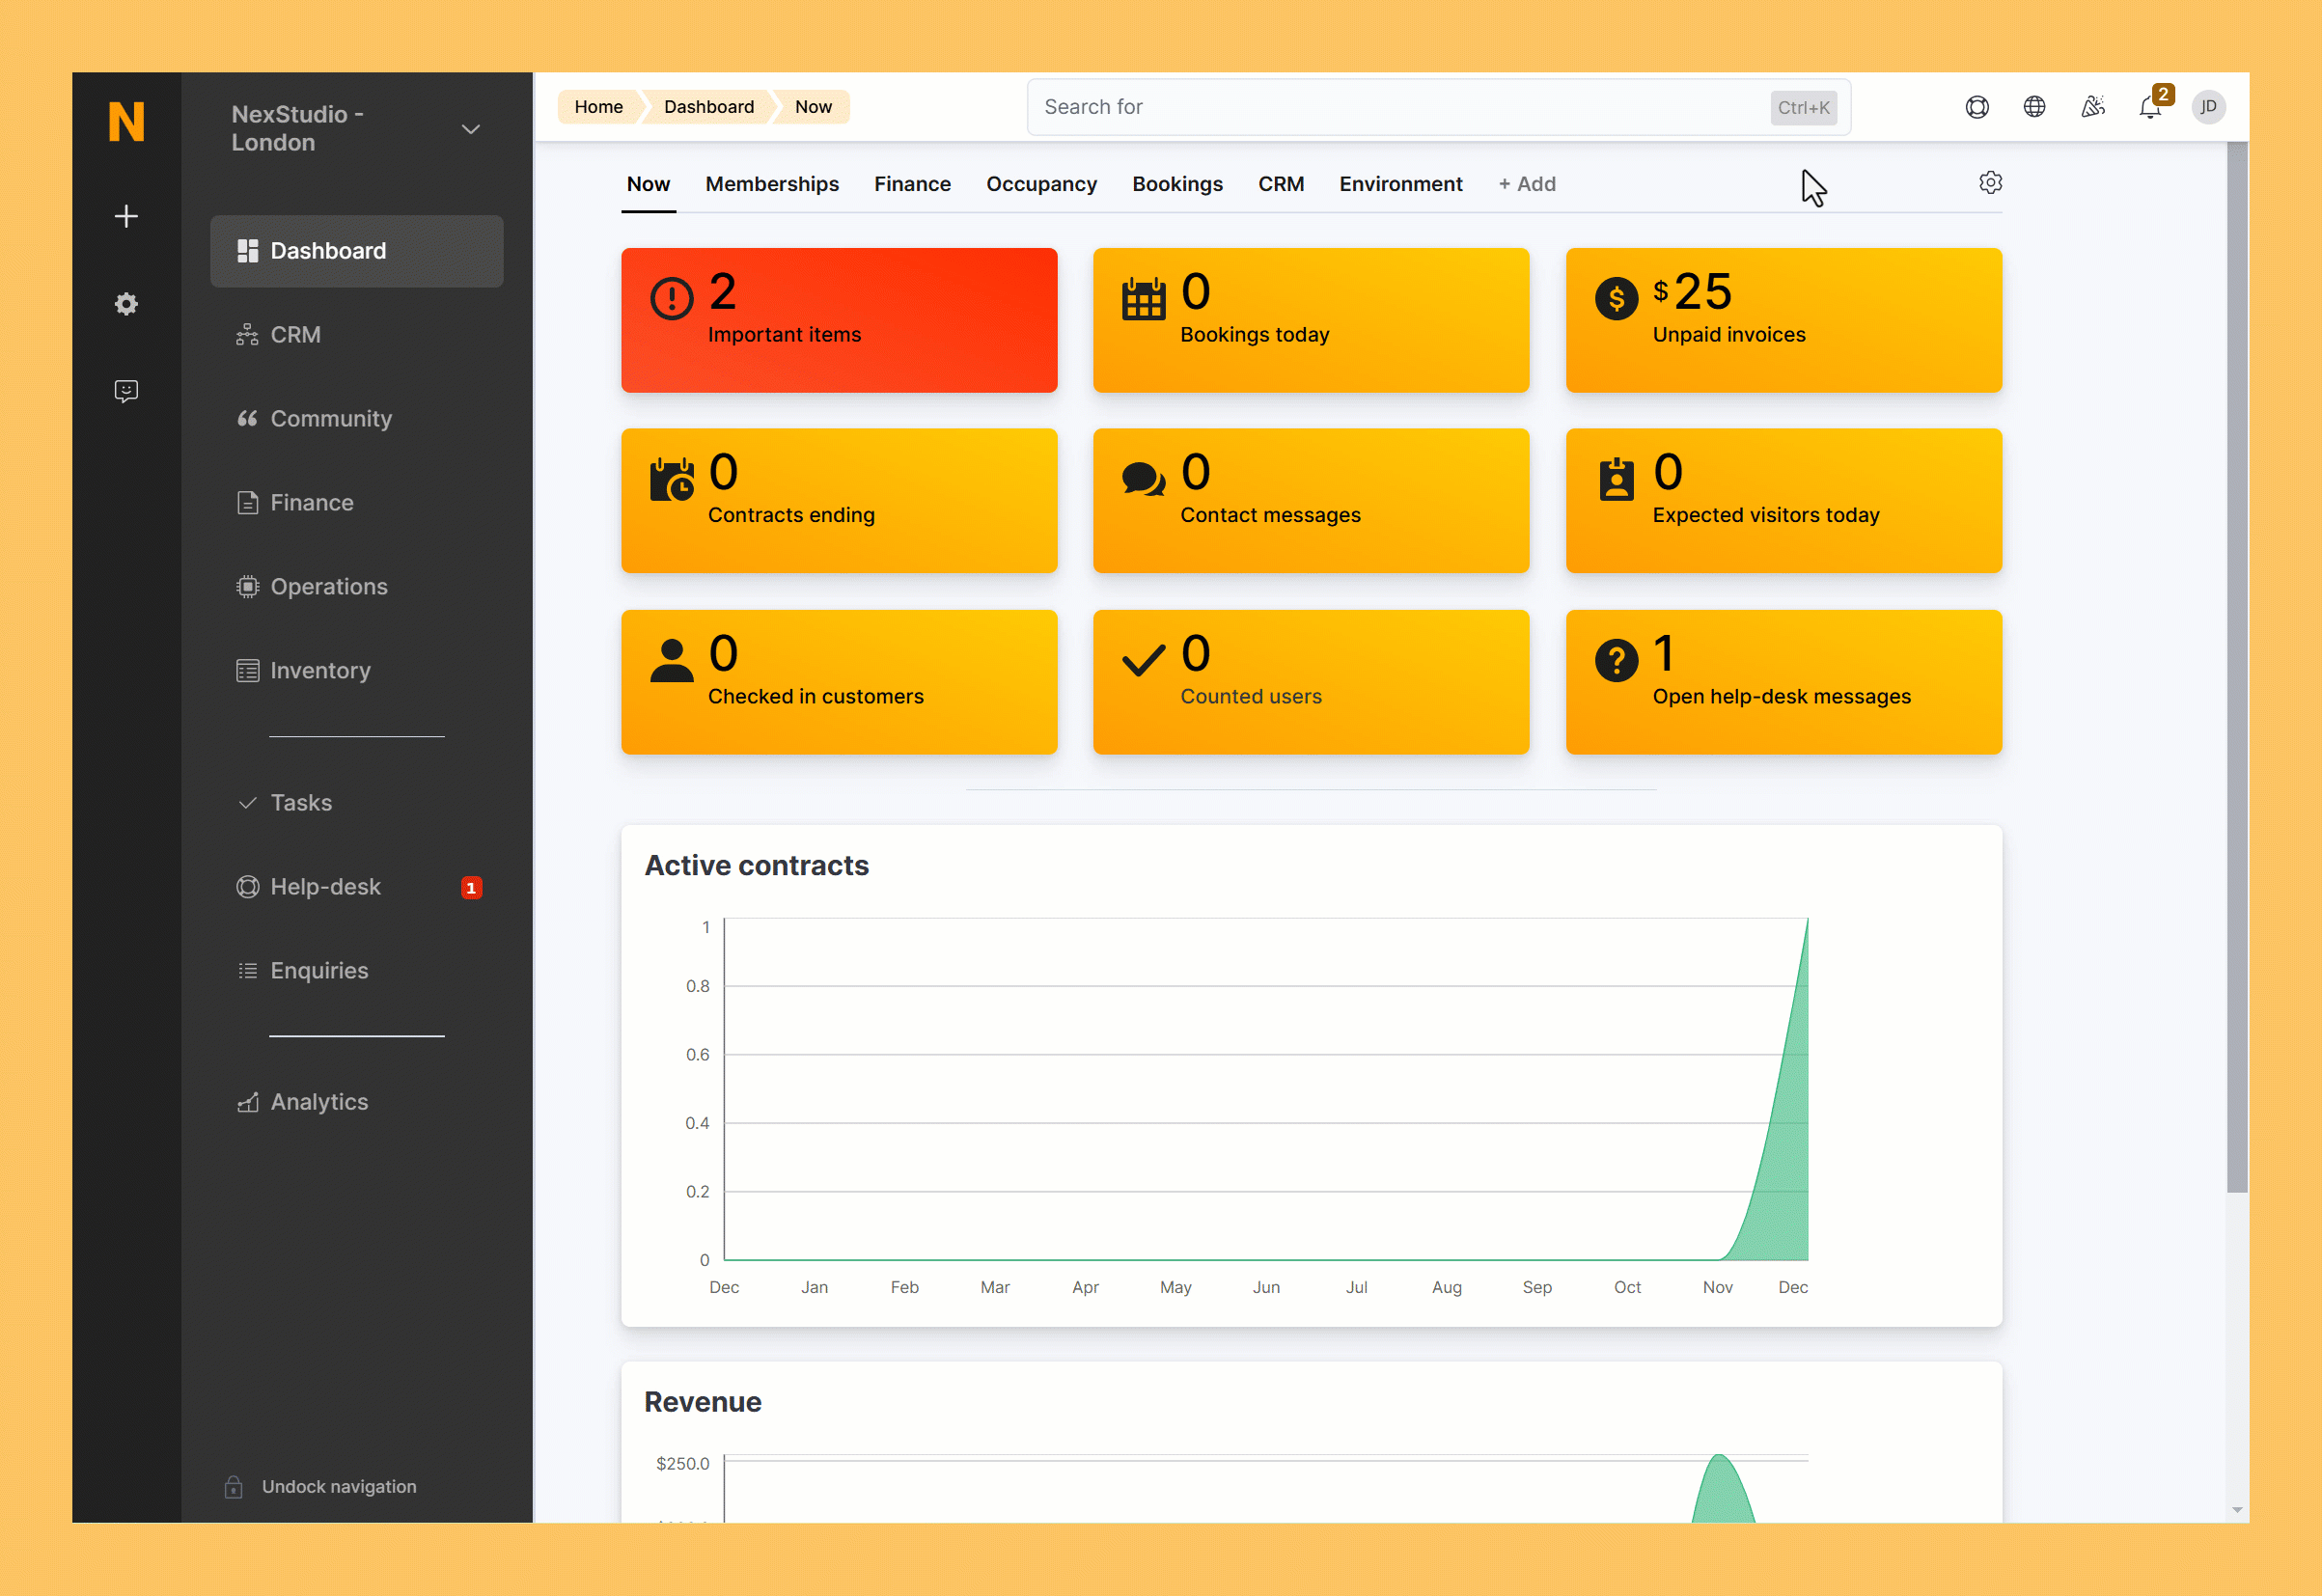Open Enquiries in the sidebar
2322x1596 pixels.
[x=357, y=971]
